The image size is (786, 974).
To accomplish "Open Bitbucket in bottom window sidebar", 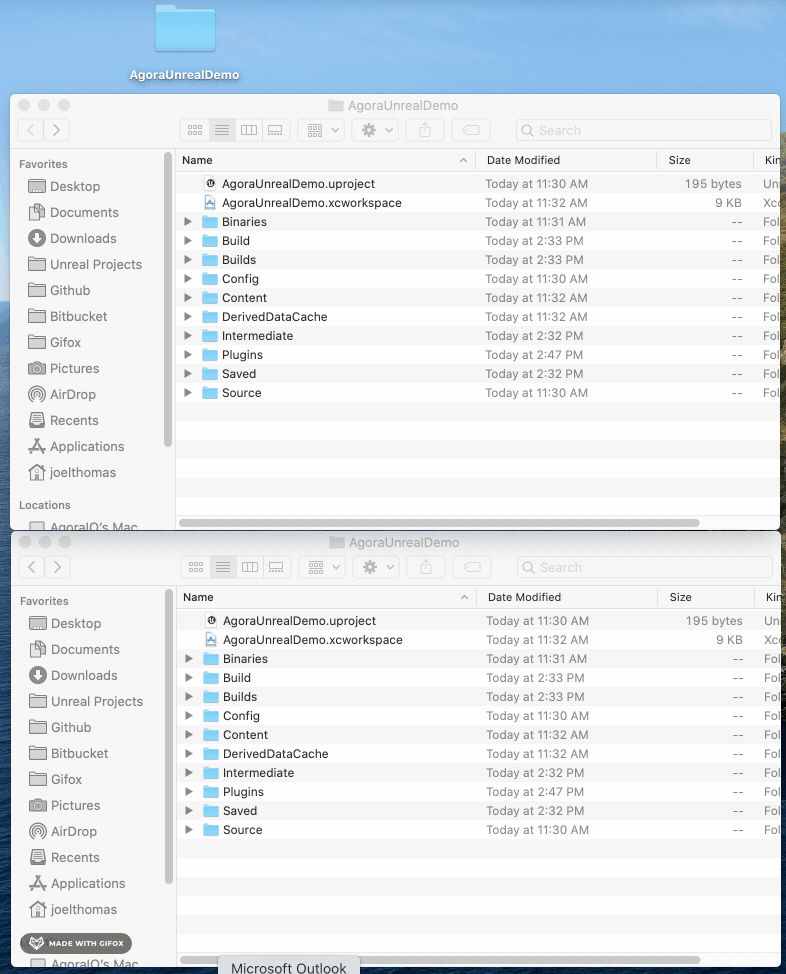I will [x=69, y=753].
